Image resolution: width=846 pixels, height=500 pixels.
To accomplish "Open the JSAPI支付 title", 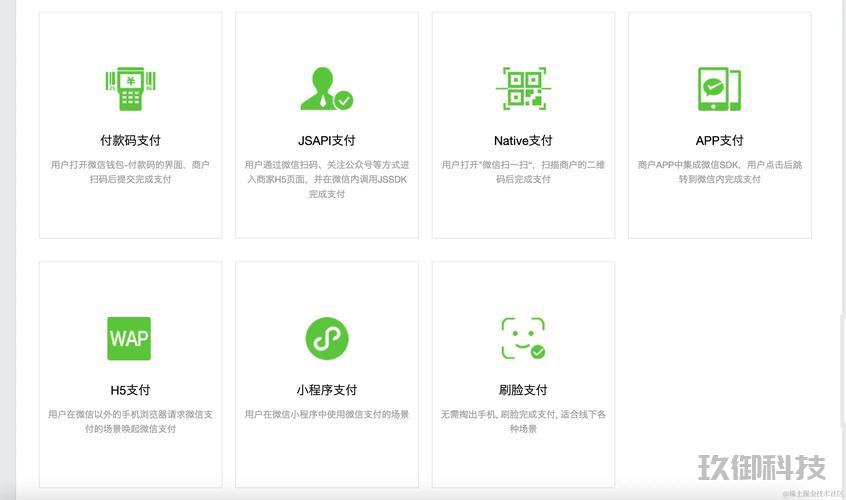I will [x=326, y=141].
